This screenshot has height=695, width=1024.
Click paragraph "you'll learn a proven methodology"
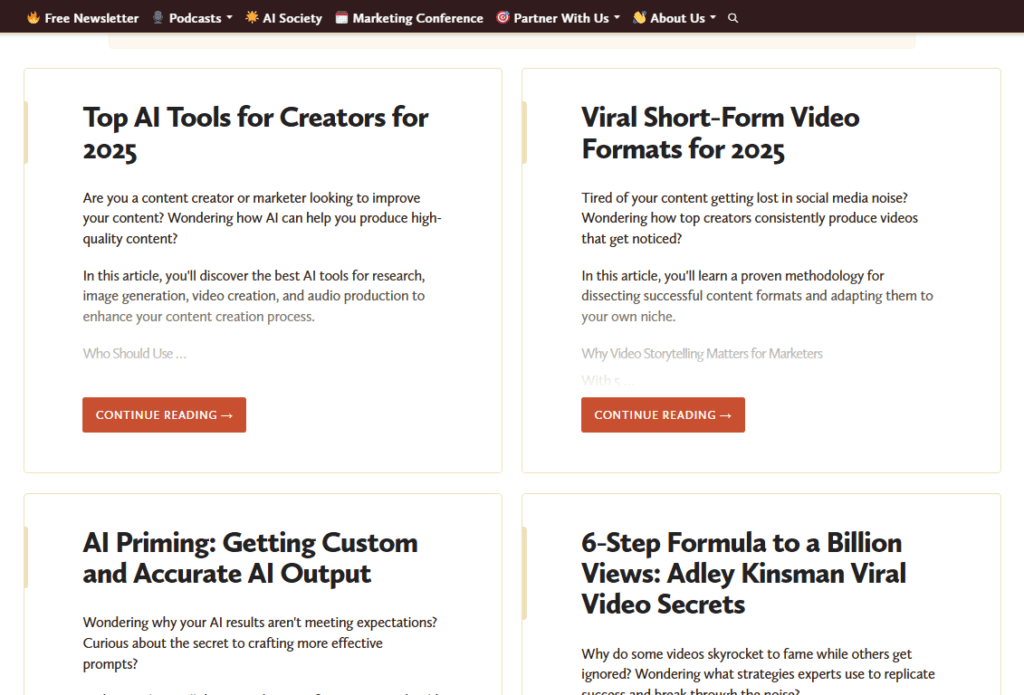coord(758,296)
